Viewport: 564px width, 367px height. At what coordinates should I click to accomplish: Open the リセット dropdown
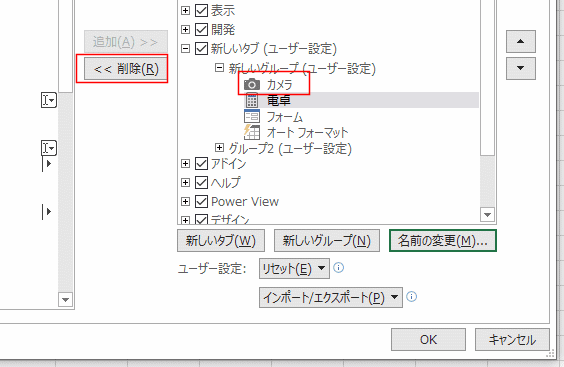294,268
